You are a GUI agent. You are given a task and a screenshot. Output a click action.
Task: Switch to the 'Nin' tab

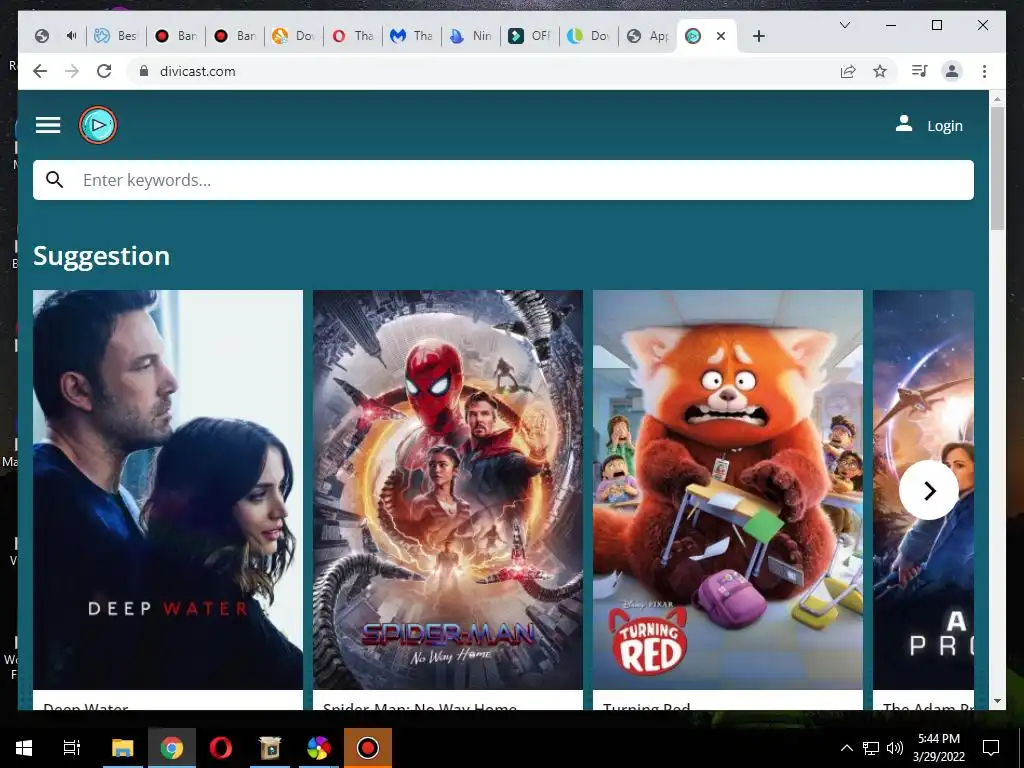470,36
